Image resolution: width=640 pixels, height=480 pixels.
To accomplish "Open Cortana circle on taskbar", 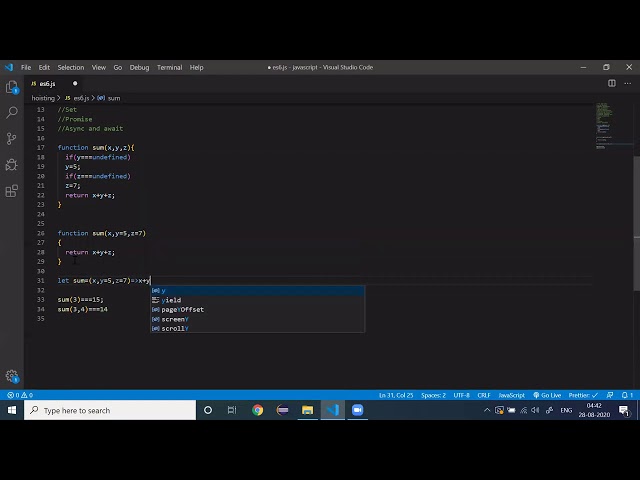I will 208,410.
